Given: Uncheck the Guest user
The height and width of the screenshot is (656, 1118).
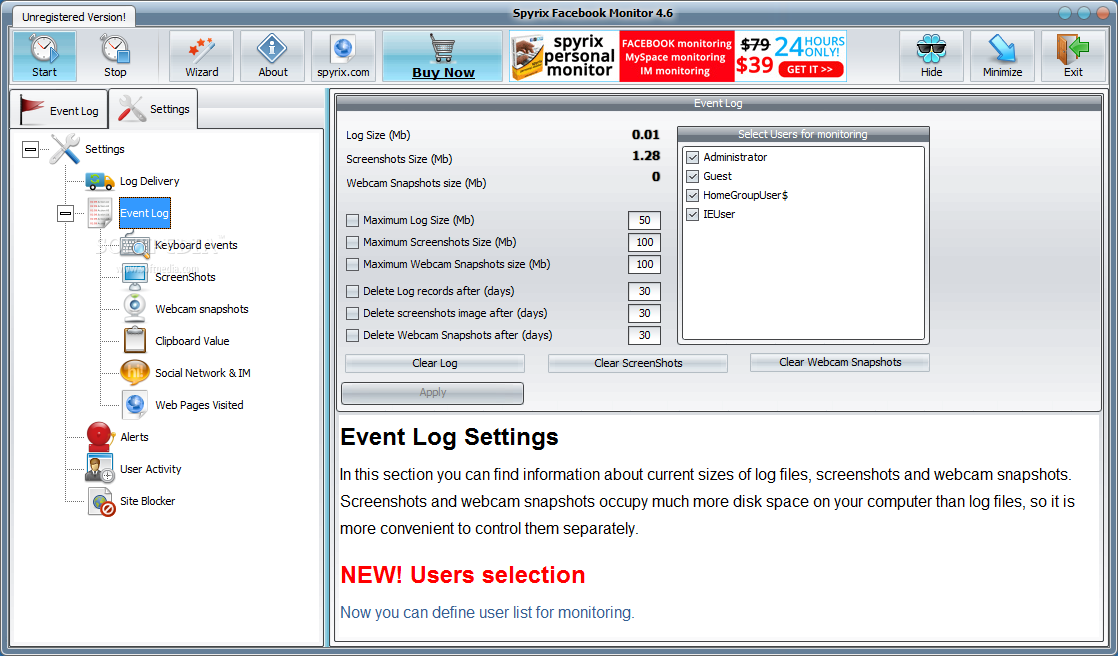Looking at the screenshot, I should [692, 176].
